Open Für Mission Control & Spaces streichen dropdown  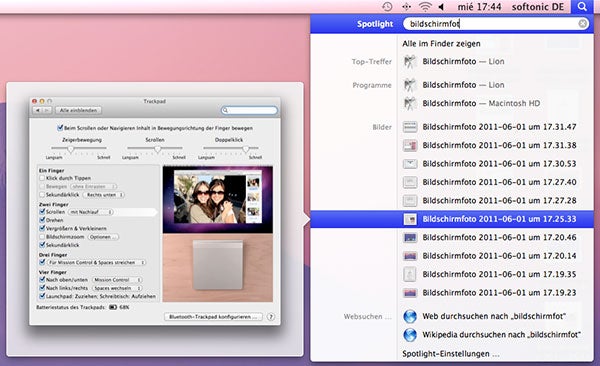[96, 263]
